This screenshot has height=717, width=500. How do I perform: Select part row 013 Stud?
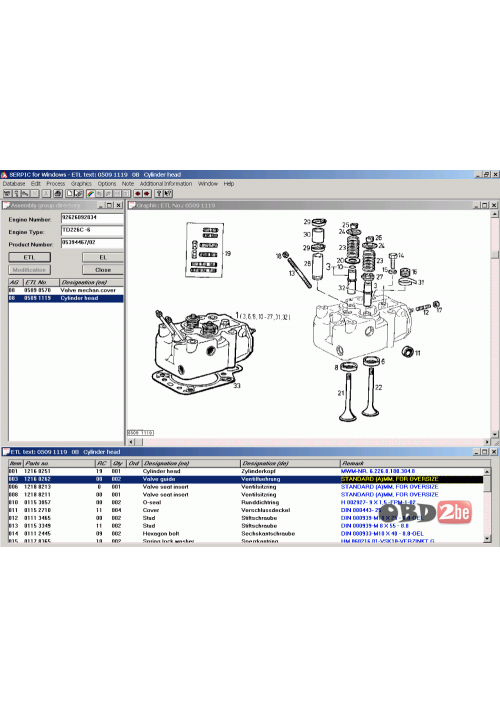click(246, 525)
